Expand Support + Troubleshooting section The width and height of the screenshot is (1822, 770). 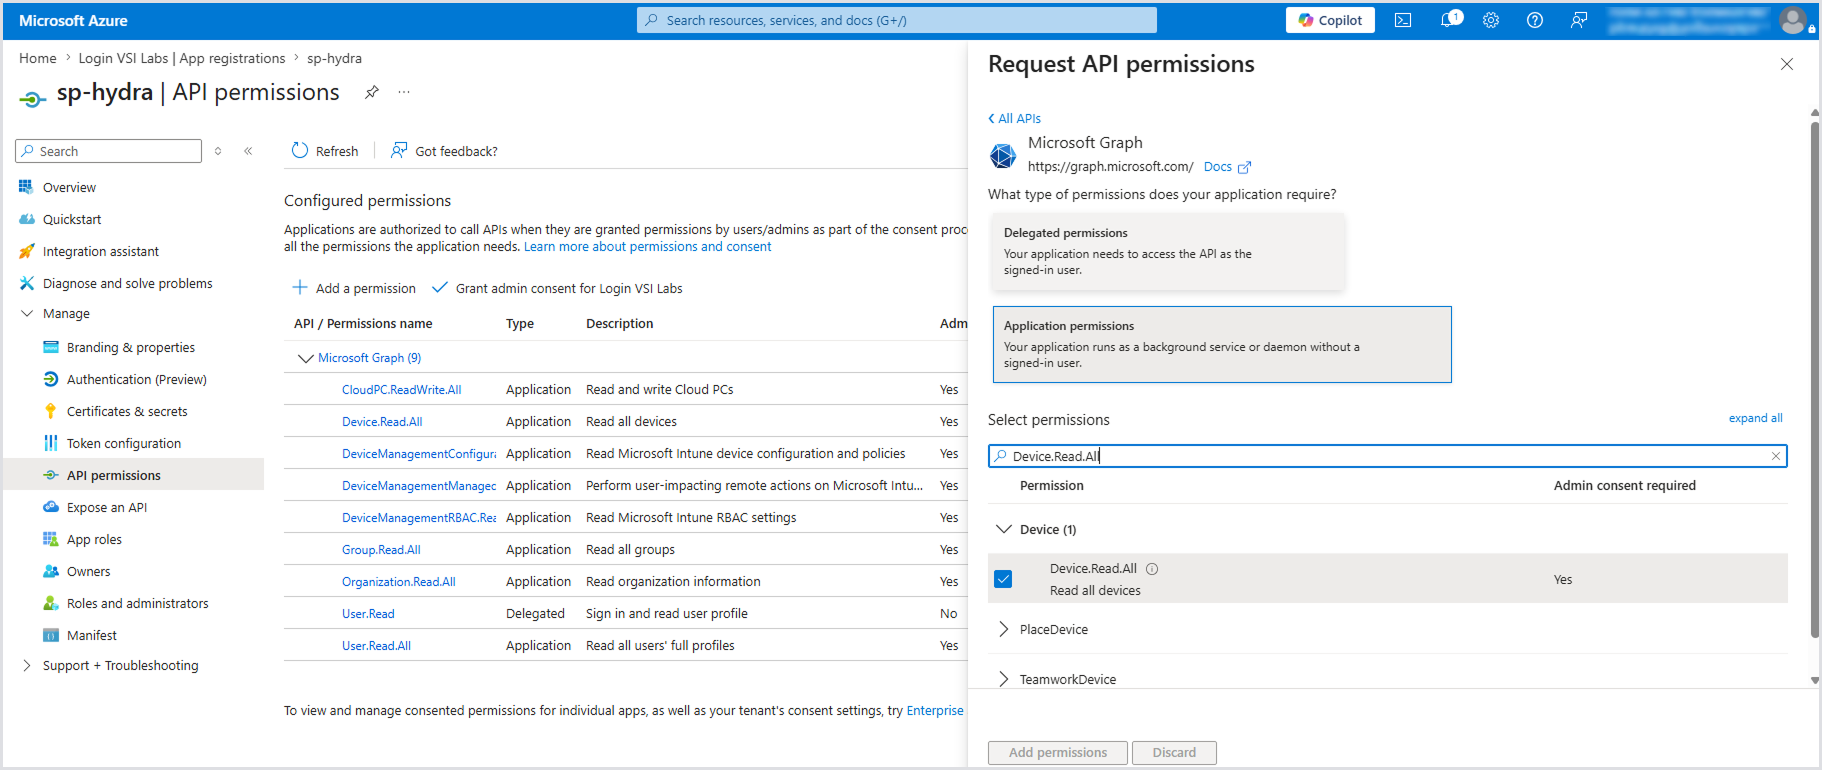click(27, 665)
